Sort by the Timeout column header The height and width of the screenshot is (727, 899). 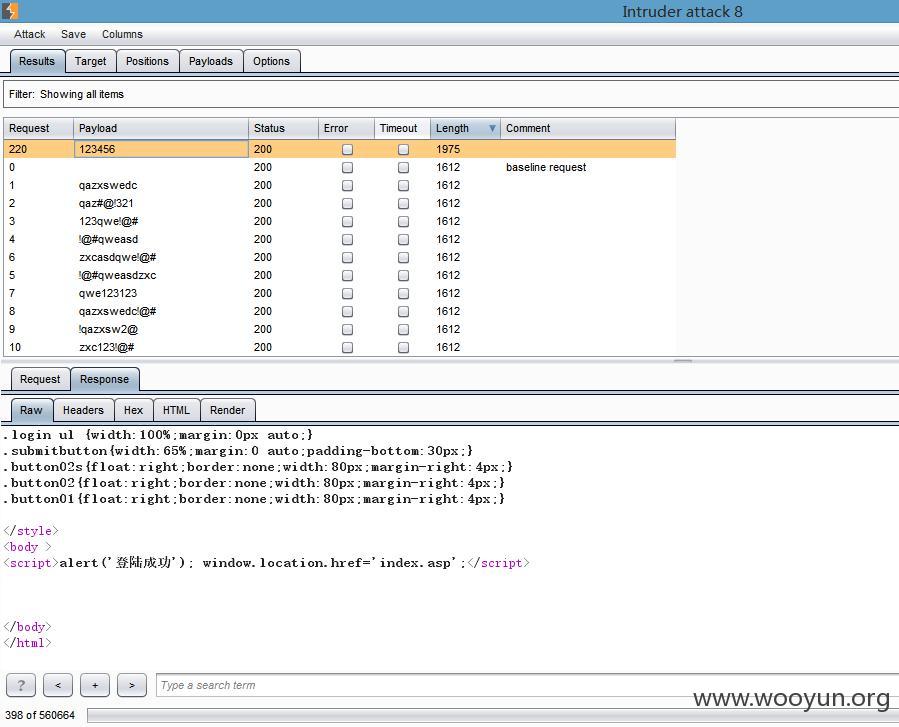pyautogui.click(x=402, y=128)
